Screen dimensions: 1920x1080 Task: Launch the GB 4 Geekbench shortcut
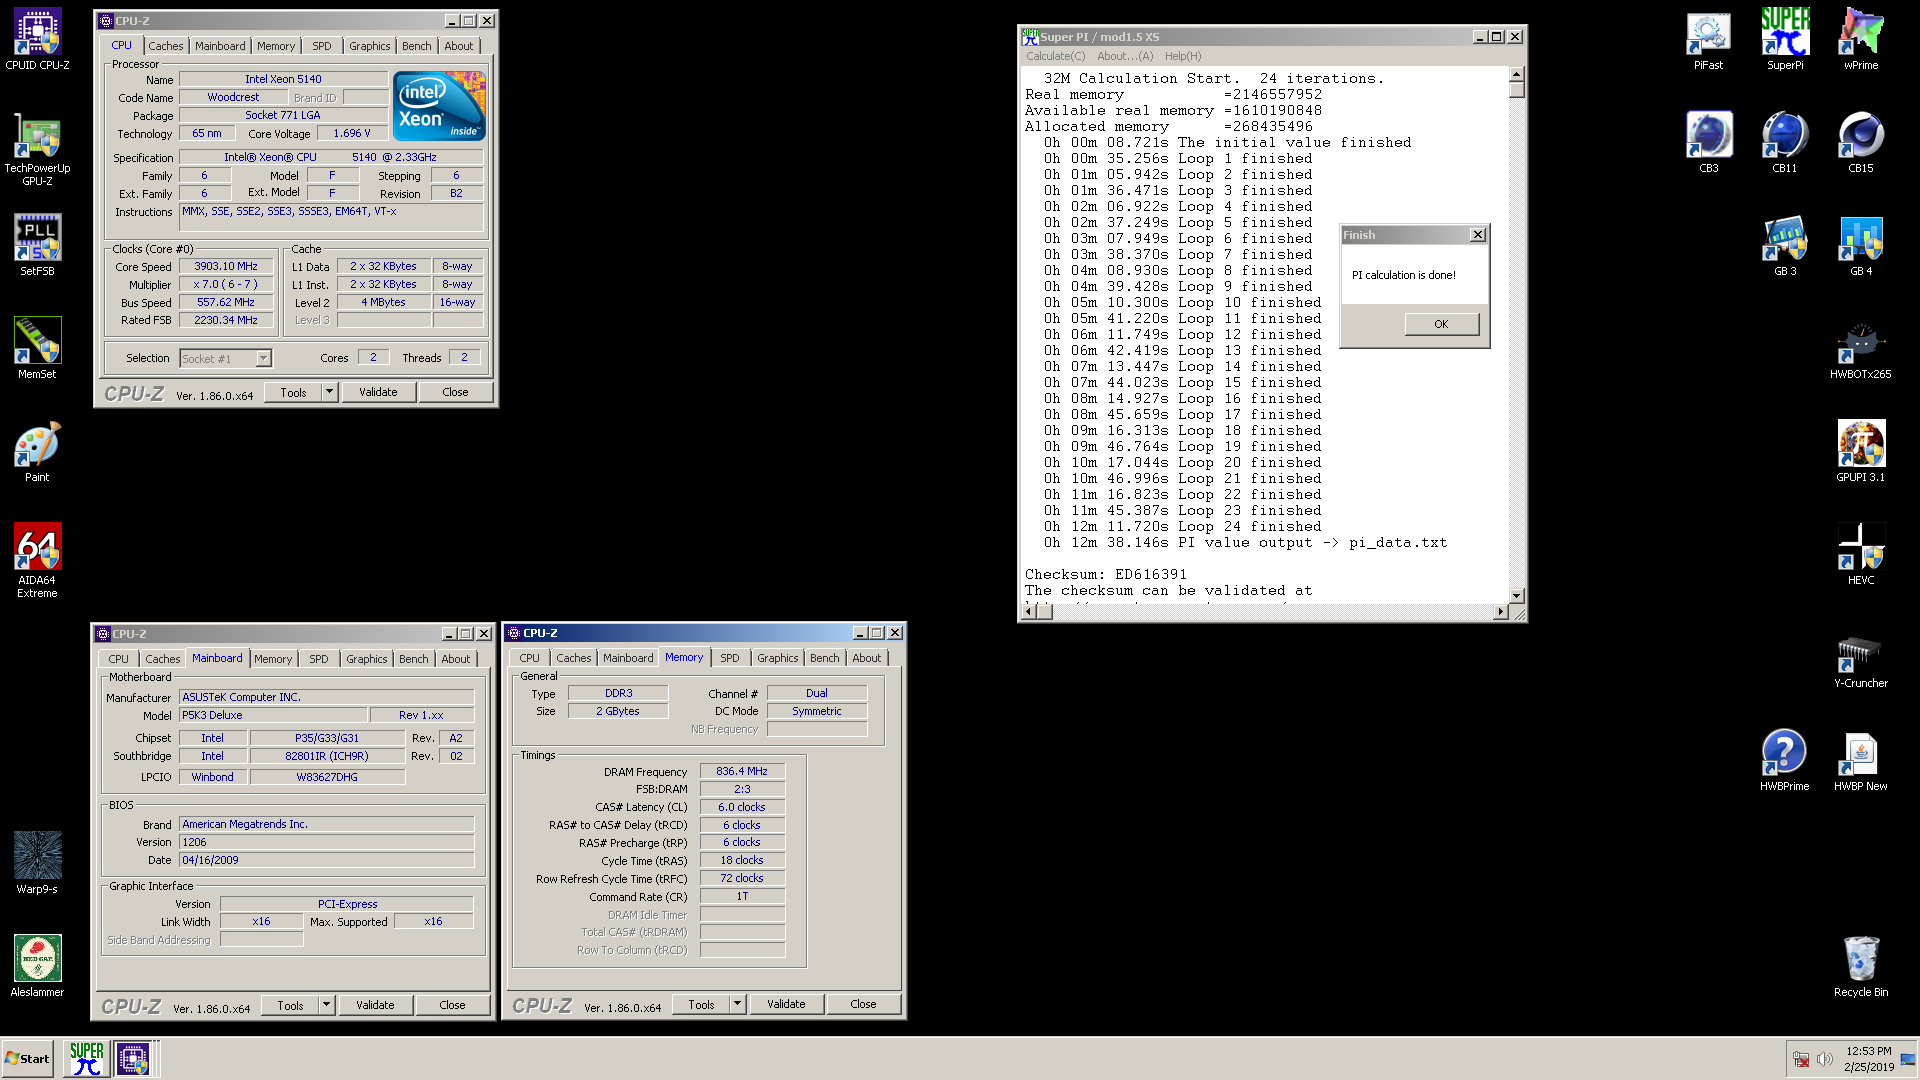click(x=1861, y=246)
